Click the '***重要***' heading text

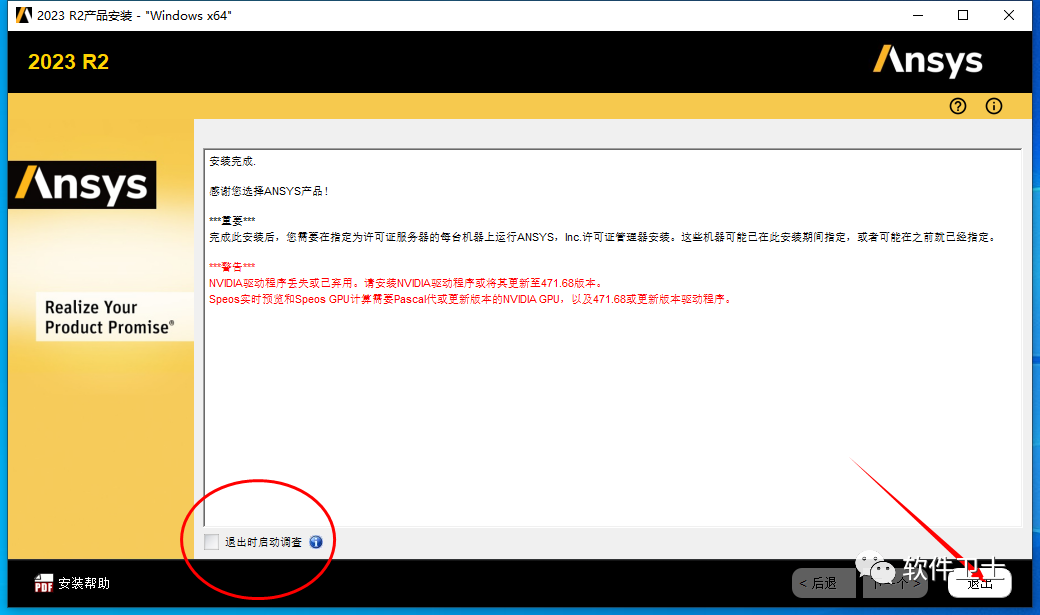point(232,220)
